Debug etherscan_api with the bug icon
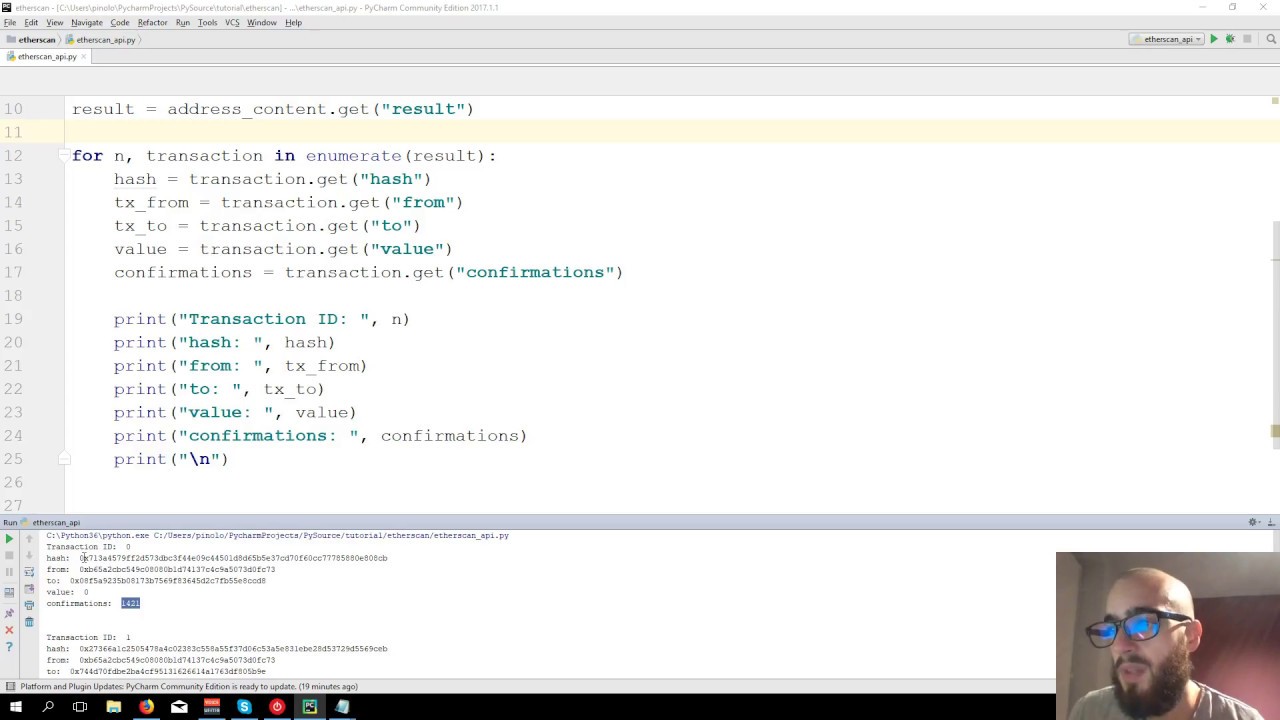1280x720 pixels. (x=1230, y=39)
